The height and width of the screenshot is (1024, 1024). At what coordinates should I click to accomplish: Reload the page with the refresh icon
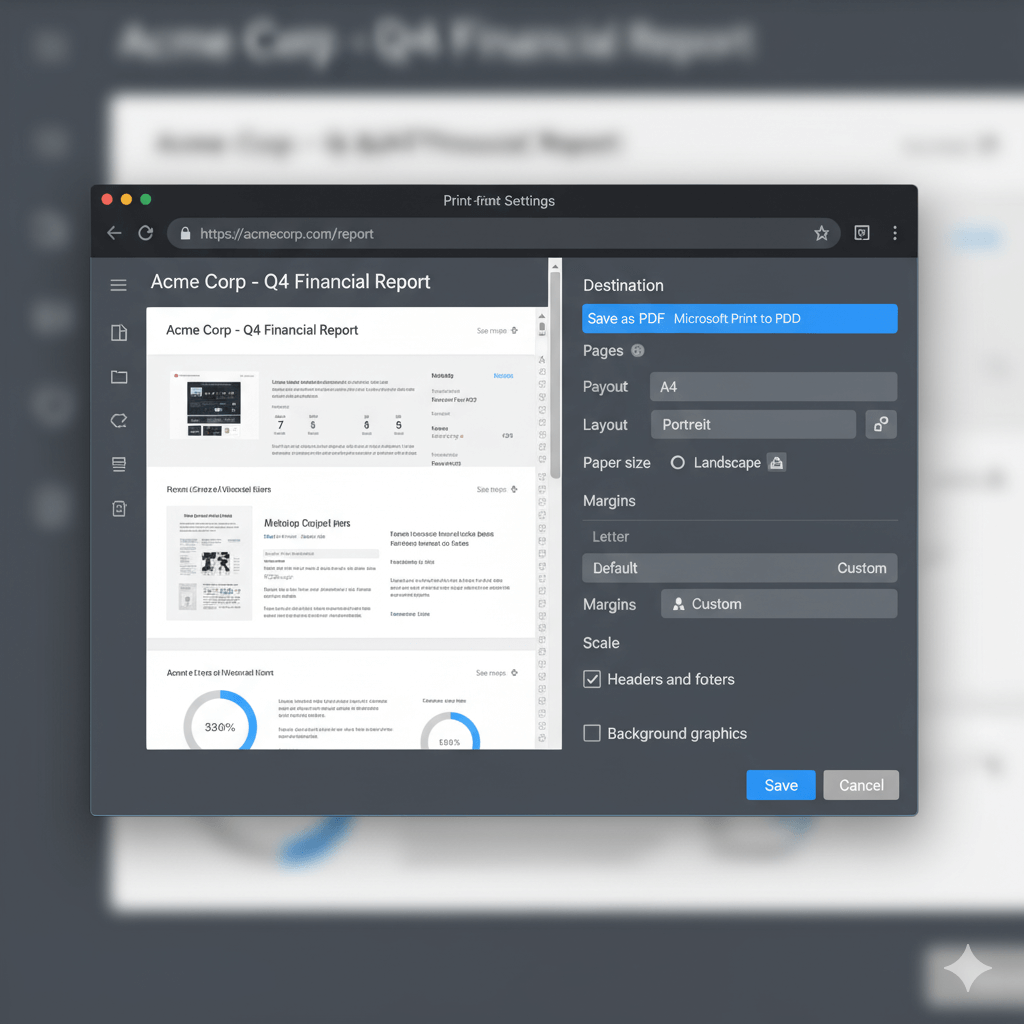pos(146,233)
